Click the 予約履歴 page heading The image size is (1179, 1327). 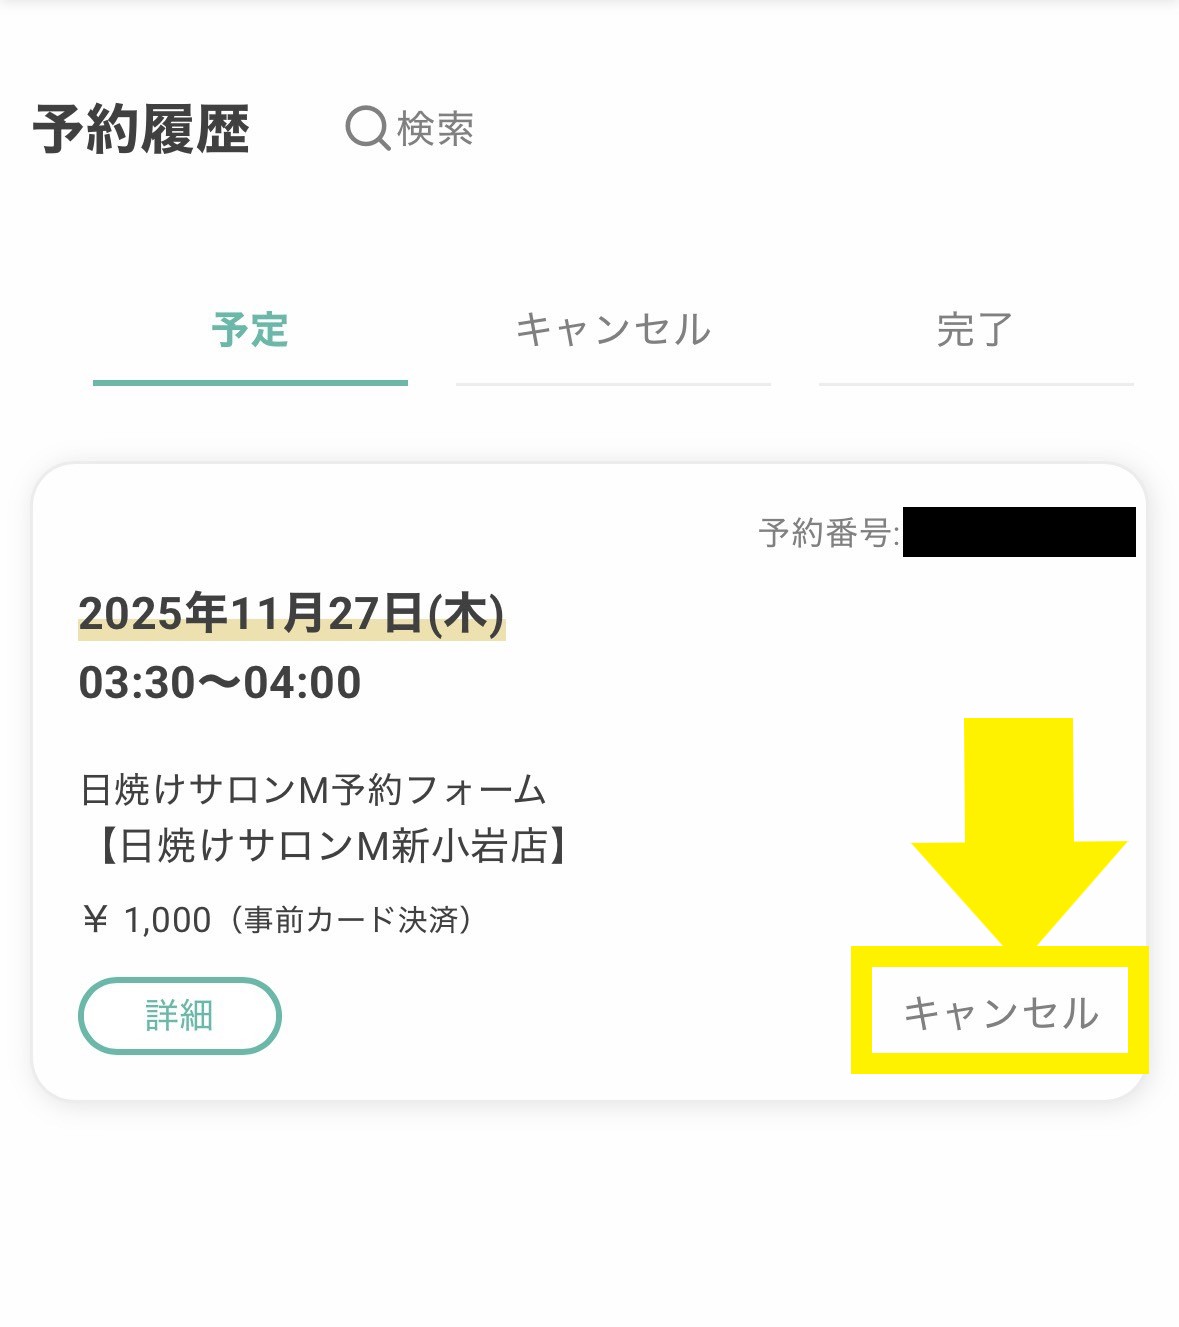tap(142, 130)
